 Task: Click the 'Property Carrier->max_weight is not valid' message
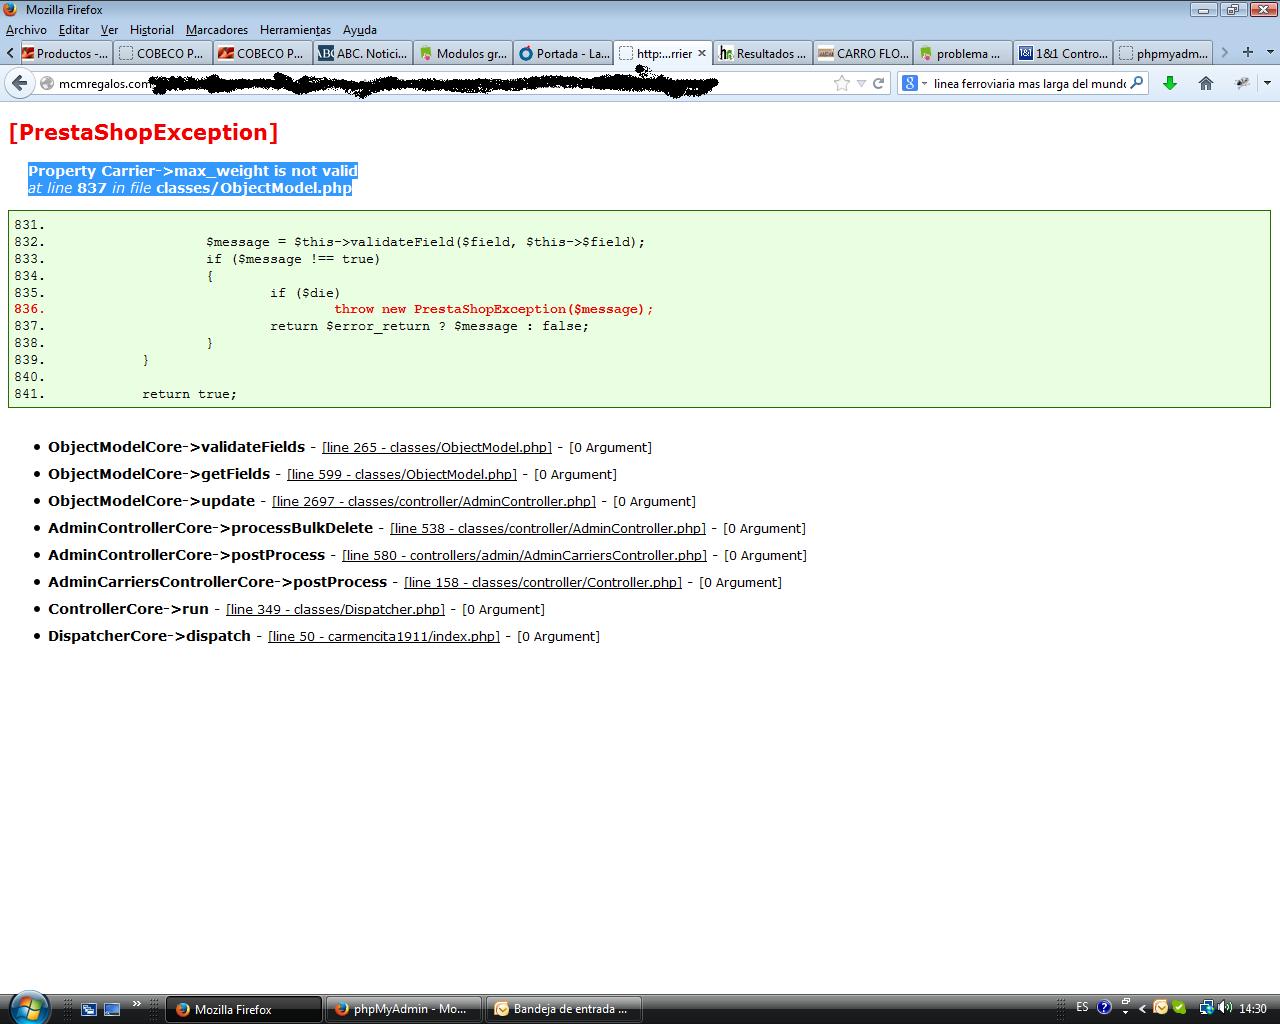click(193, 171)
